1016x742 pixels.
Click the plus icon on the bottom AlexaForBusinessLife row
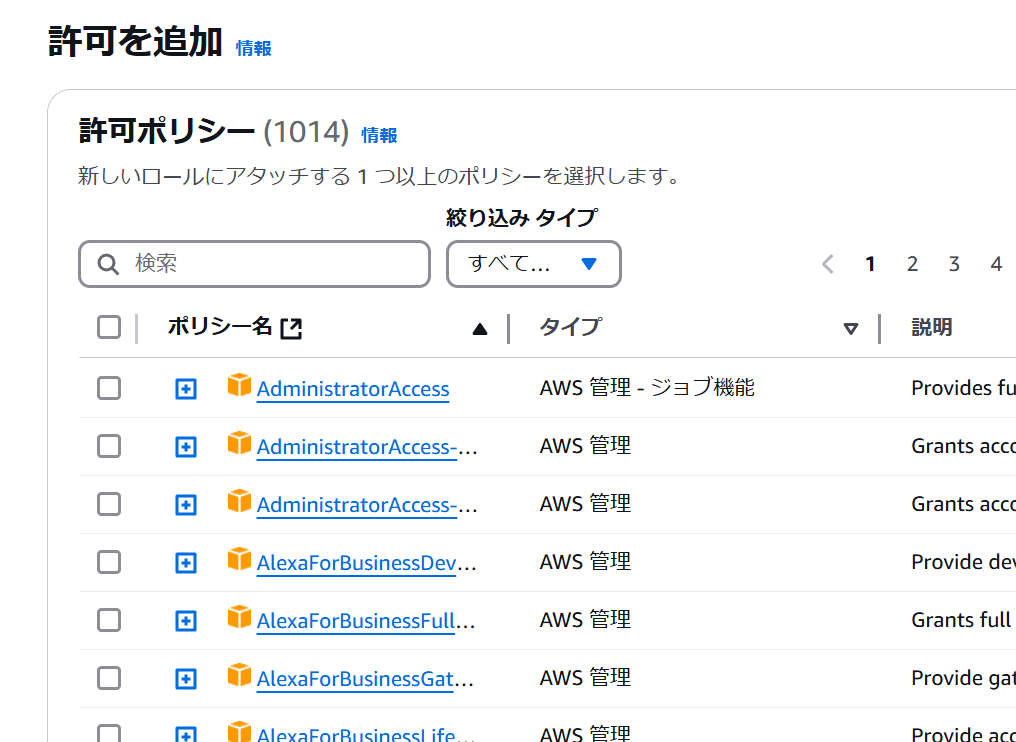(x=185, y=733)
